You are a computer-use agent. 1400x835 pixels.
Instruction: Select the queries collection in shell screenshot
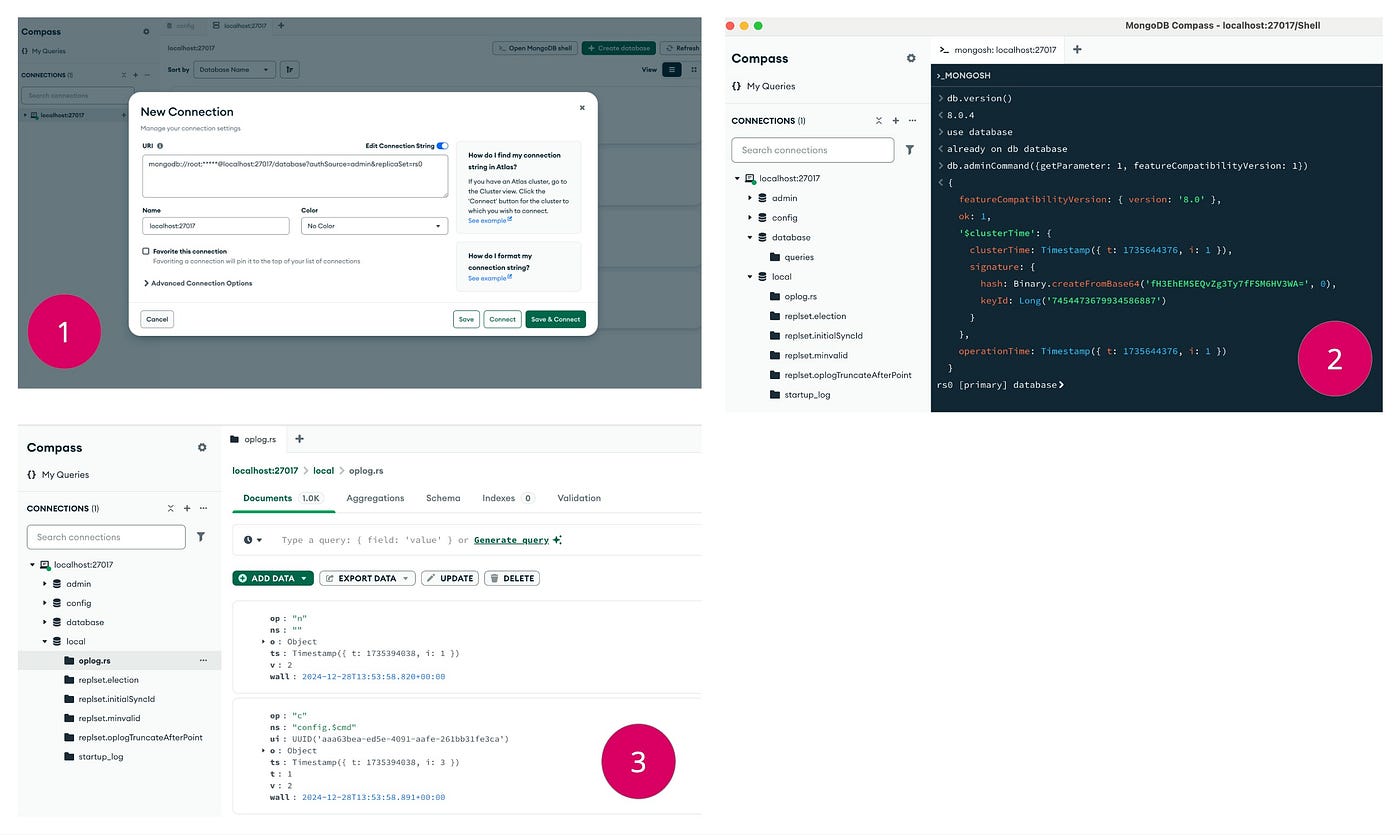(799, 257)
